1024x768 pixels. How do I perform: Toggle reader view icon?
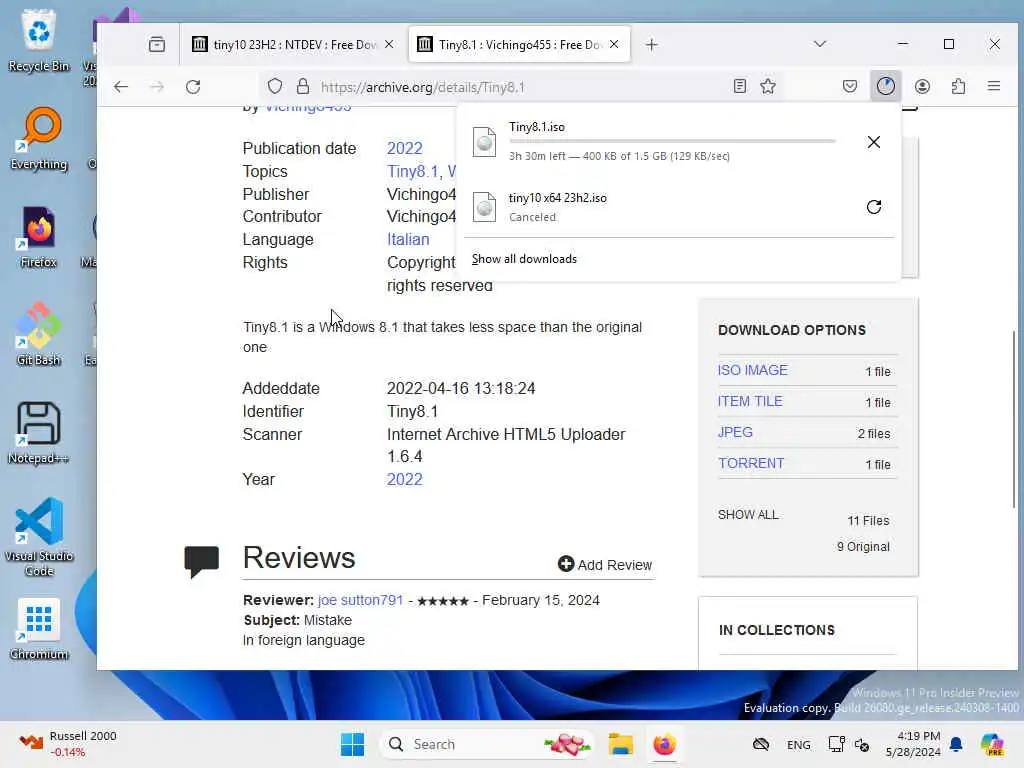(x=739, y=86)
